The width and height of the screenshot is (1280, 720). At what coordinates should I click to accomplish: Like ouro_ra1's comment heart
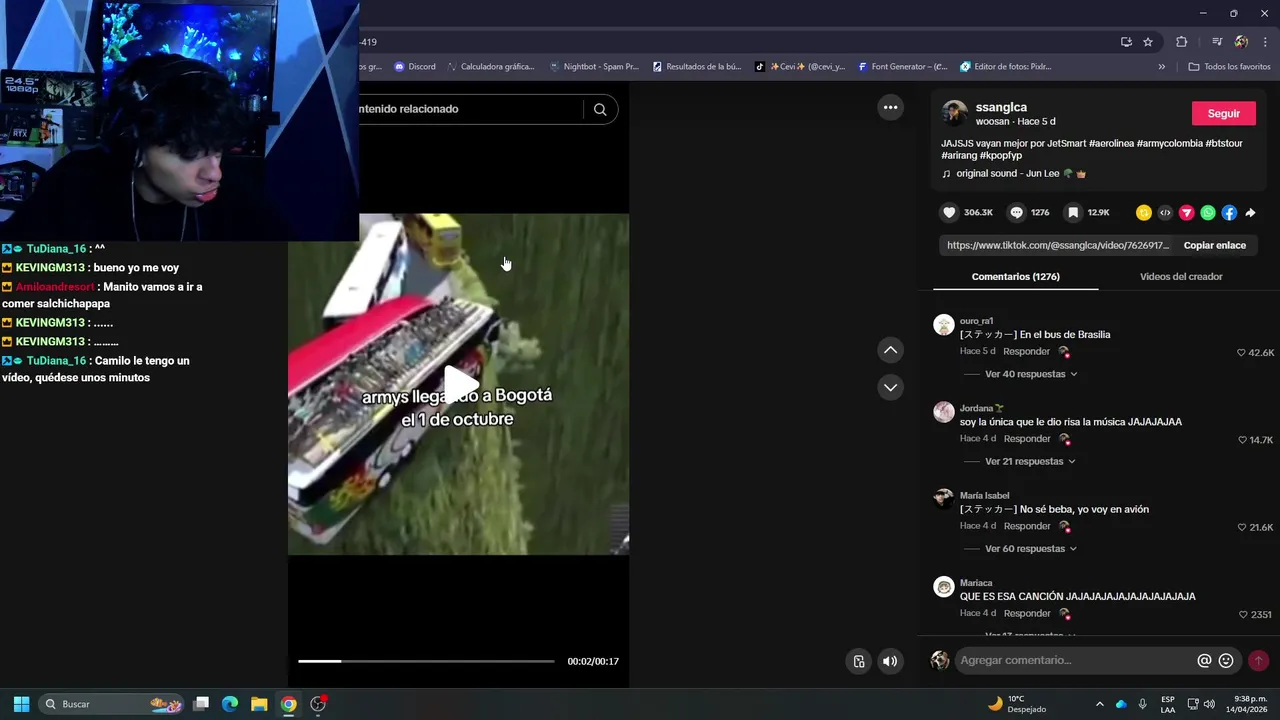[1241, 353]
